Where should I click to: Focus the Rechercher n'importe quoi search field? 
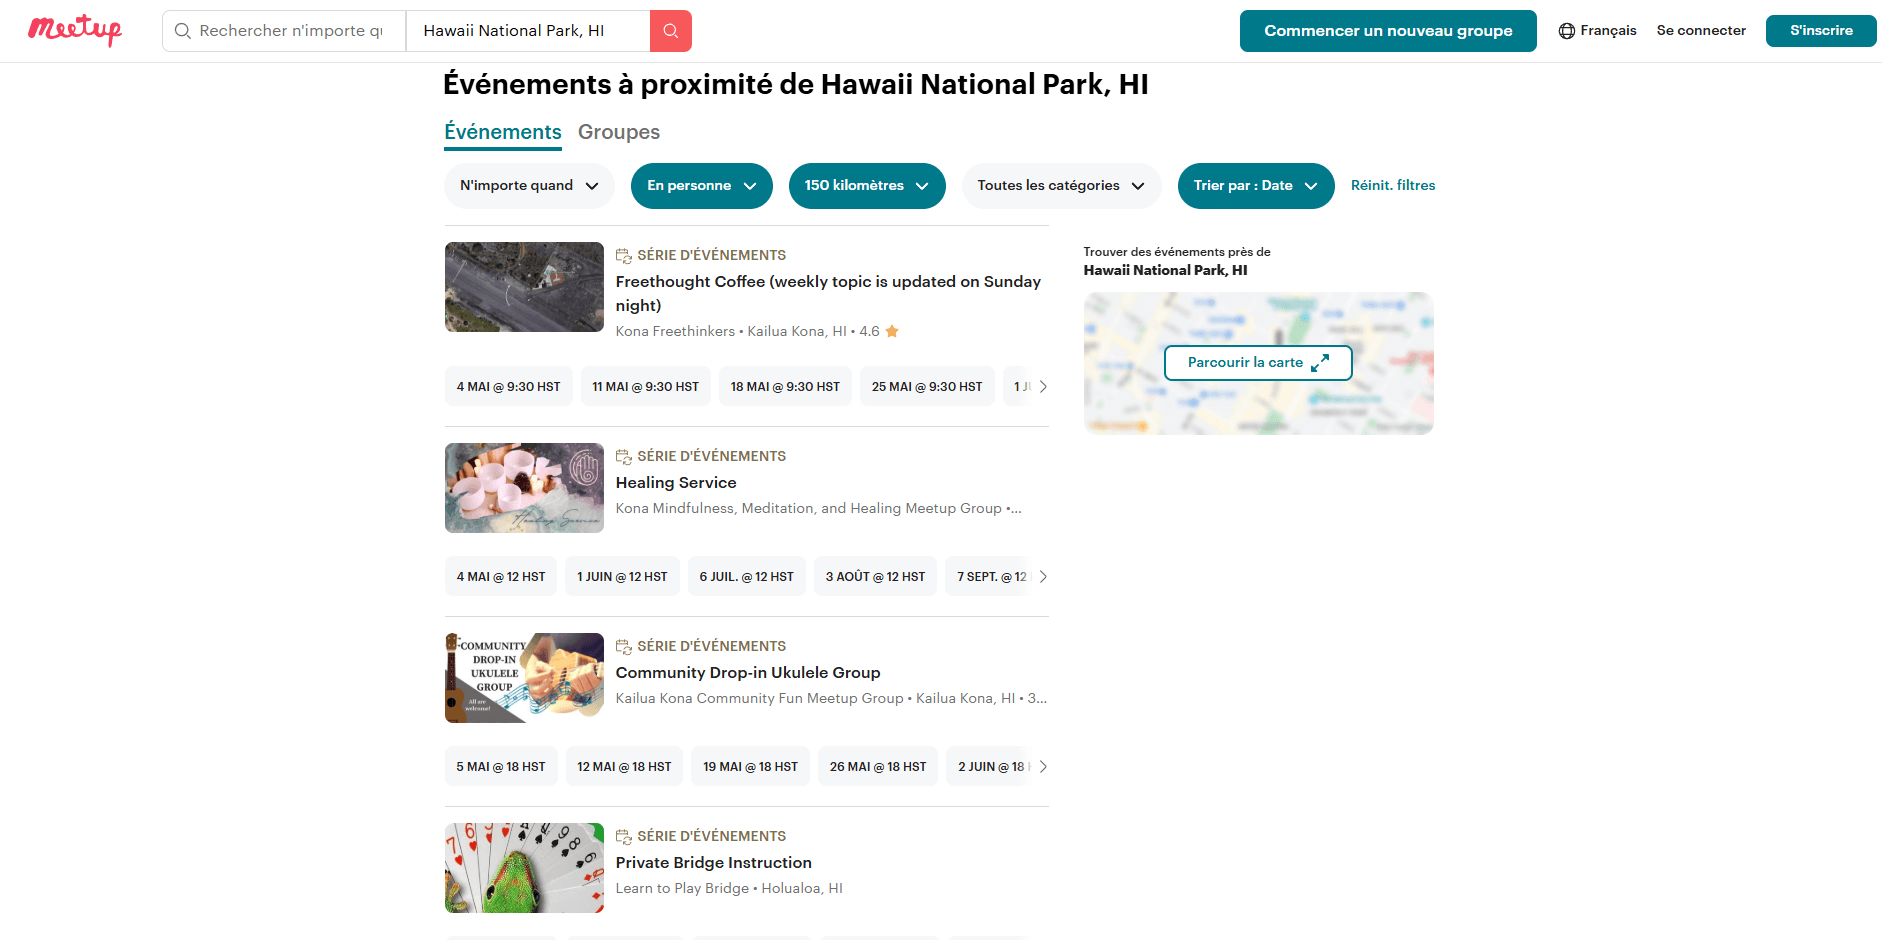click(x=284, y=31)
